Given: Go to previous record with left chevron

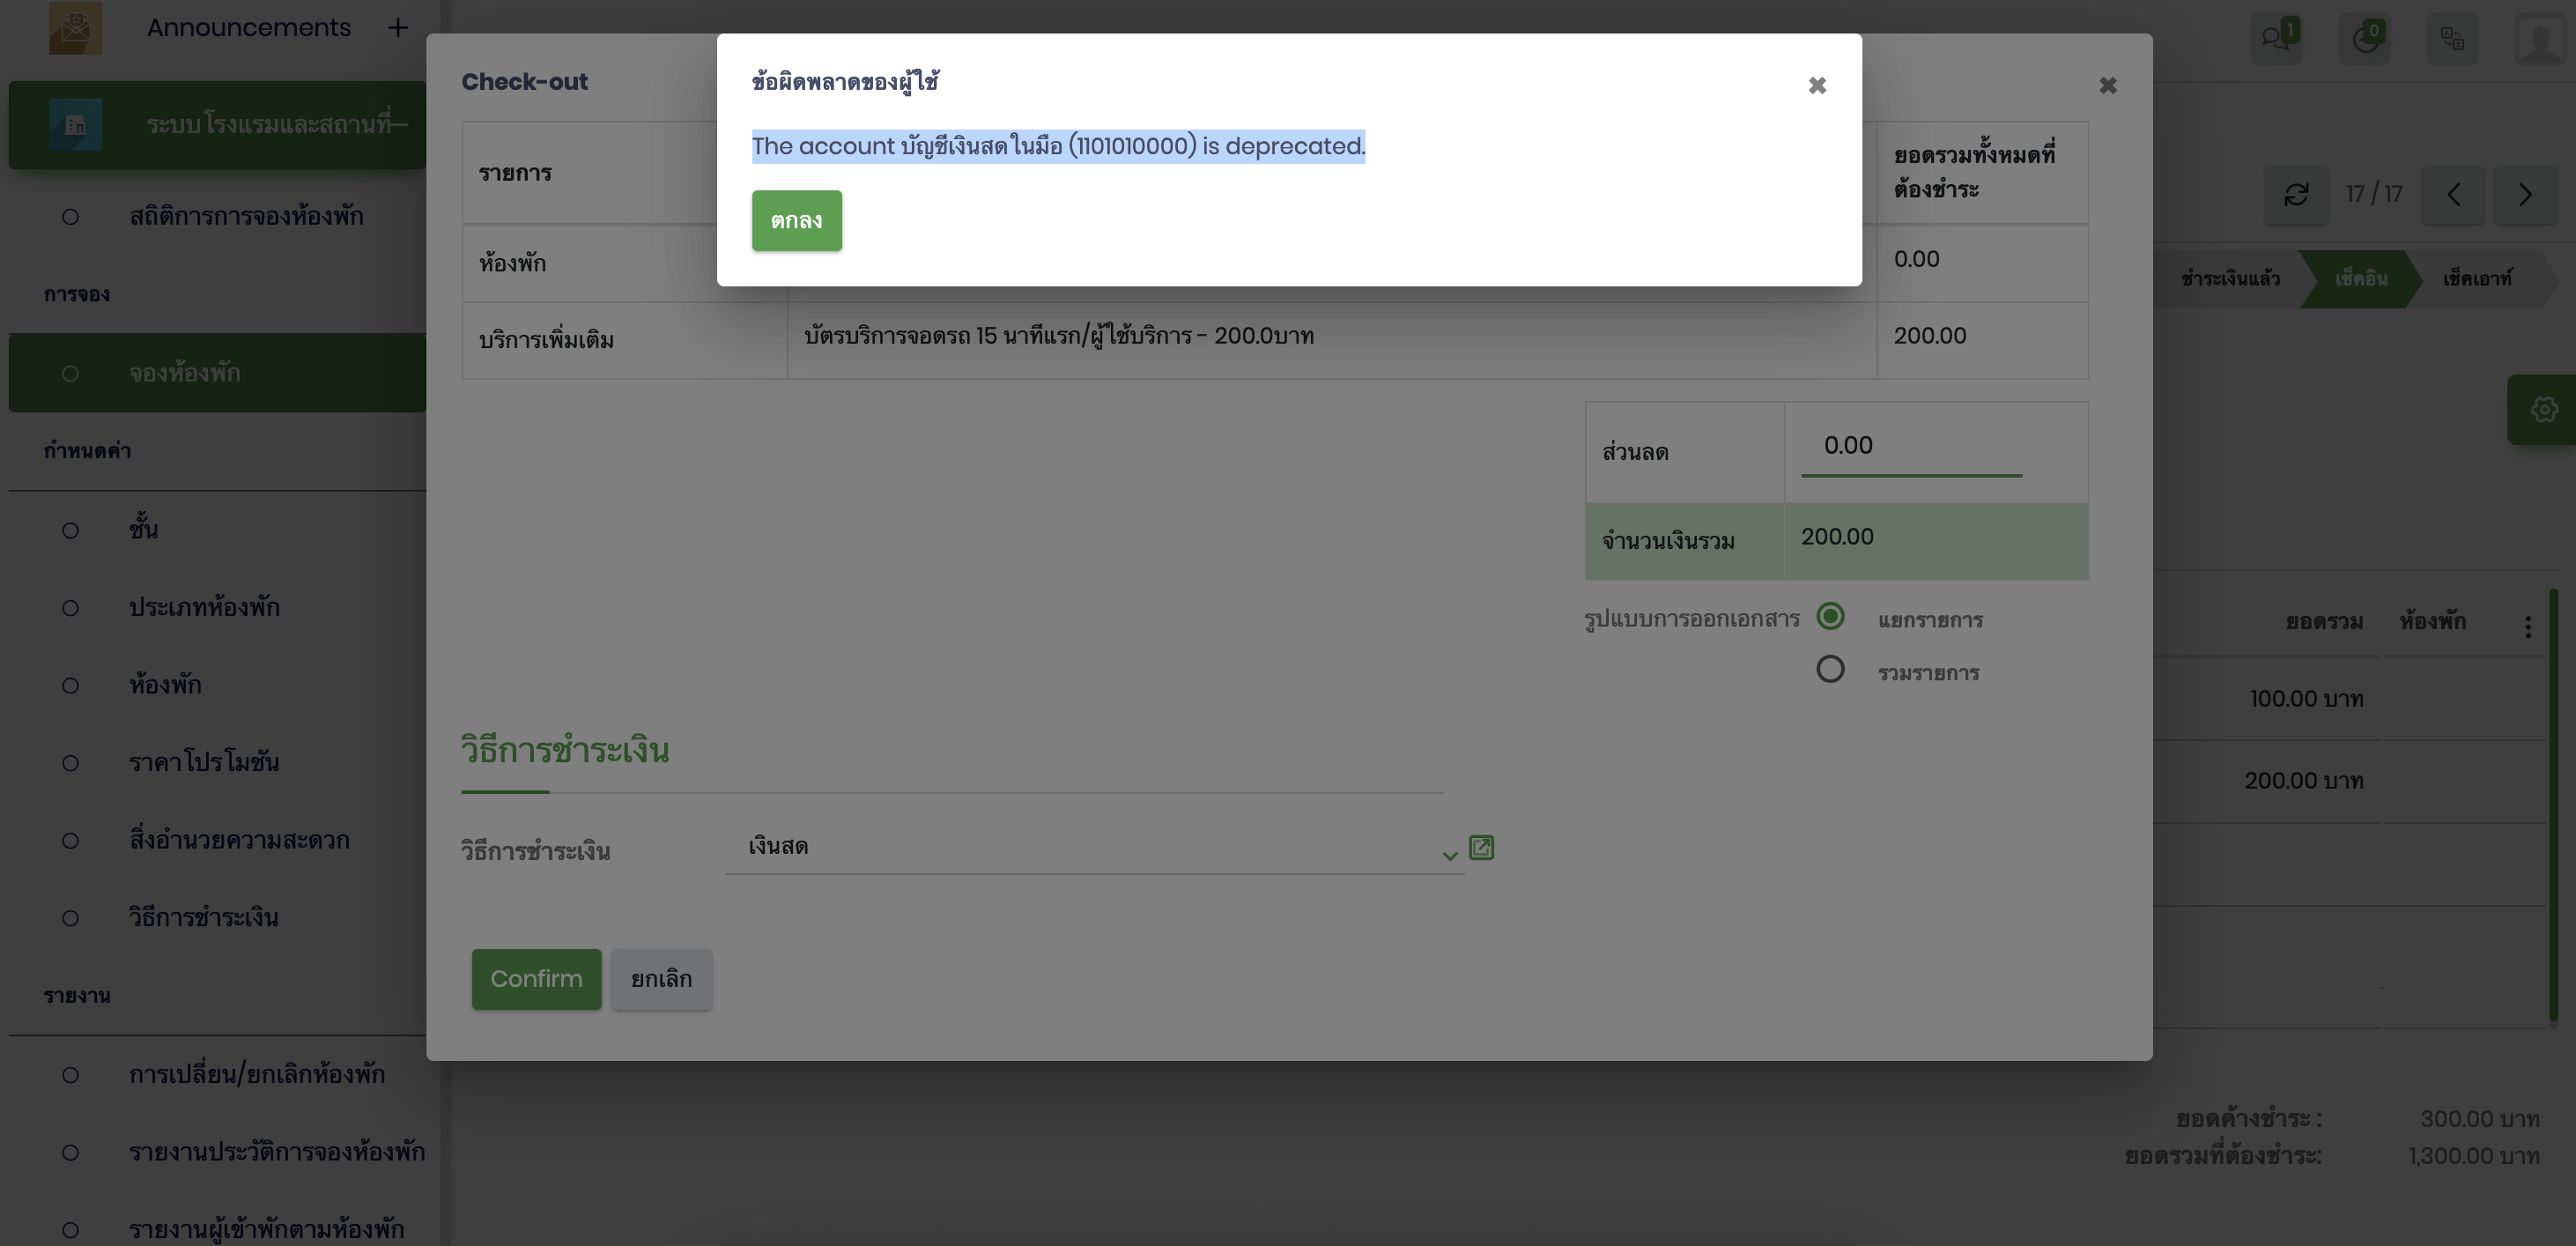Looking at the screenshot, I should coord(2453,194).
